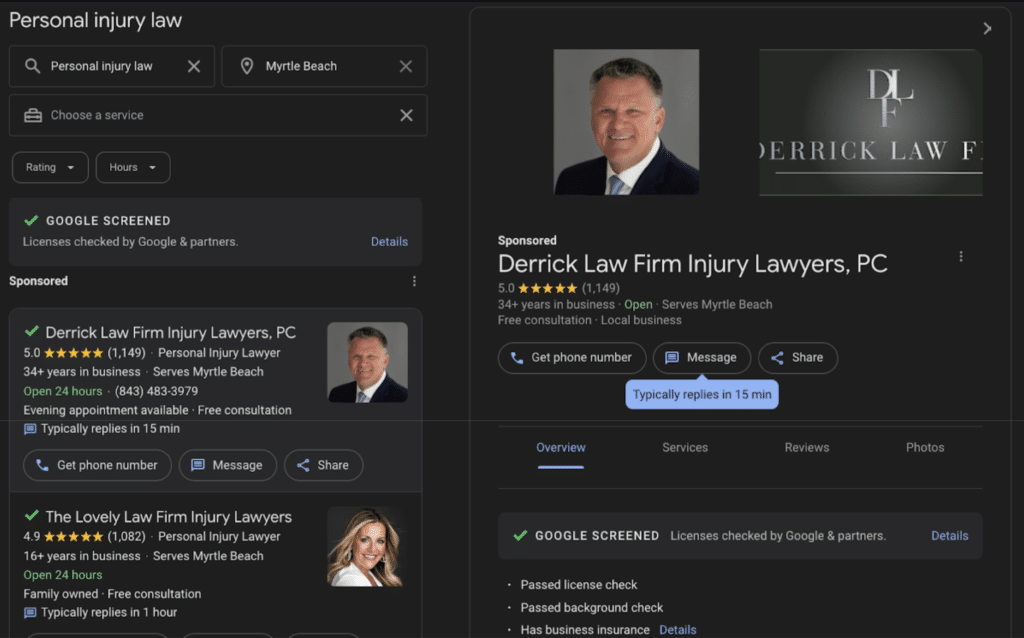This screenshot has width=1024, height=638.
Task: Click Message button in Derrick list card
Action: tap(227, 465)
